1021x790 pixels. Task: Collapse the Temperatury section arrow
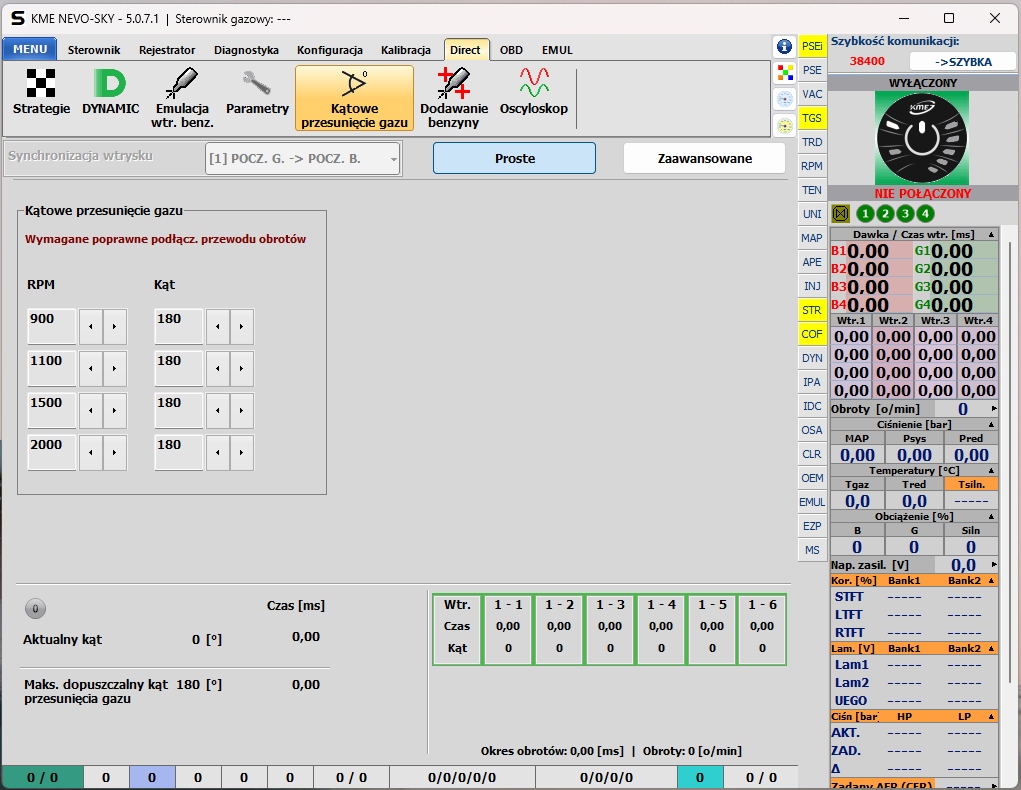[x=991, y=470]
